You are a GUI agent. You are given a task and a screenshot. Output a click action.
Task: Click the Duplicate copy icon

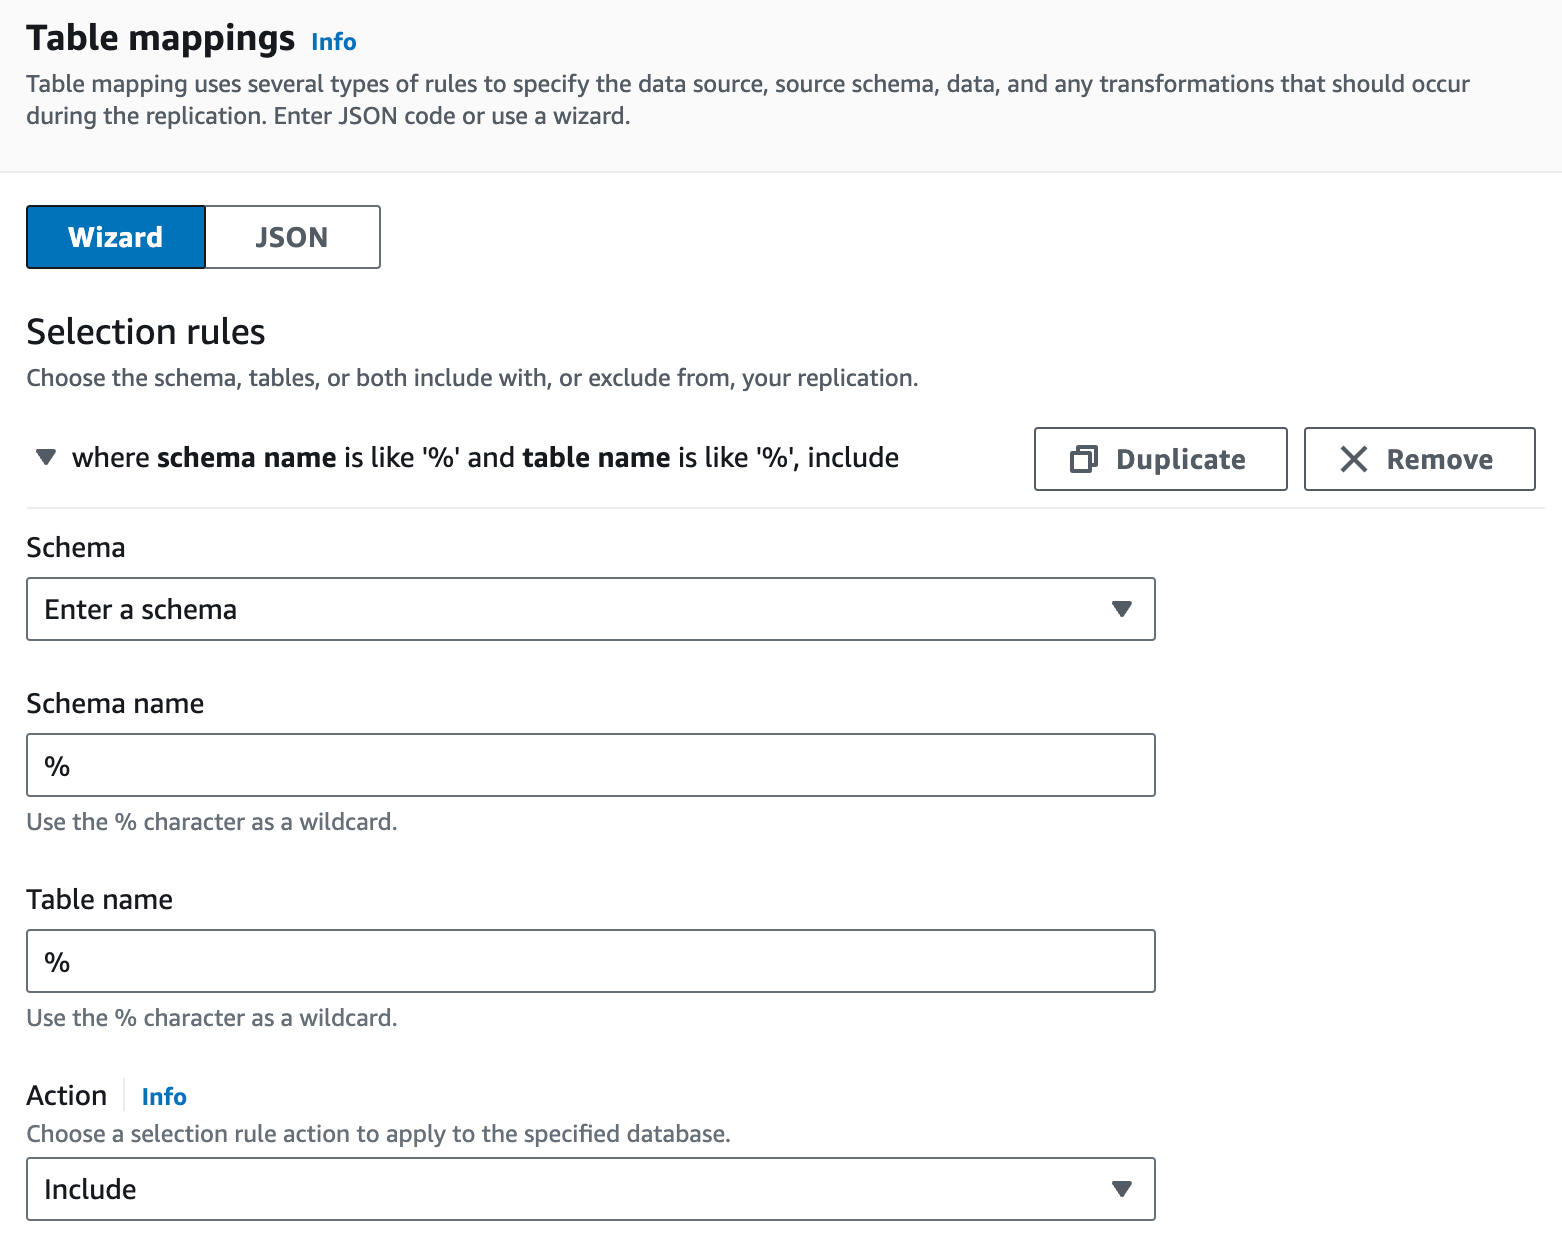click(x=1084, y=459)
